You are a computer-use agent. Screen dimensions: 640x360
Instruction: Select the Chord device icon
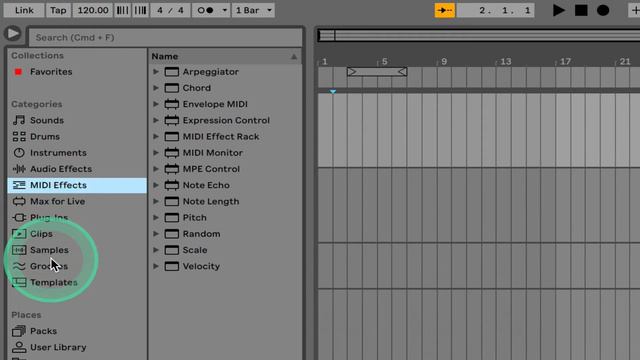(x=171, y=88)
